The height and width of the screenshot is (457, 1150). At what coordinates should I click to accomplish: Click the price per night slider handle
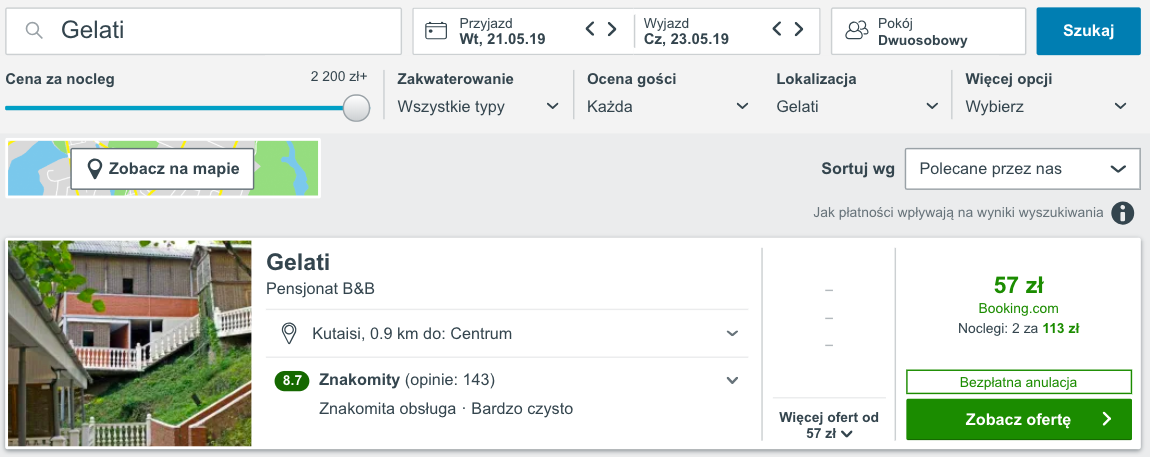point(356,107)
